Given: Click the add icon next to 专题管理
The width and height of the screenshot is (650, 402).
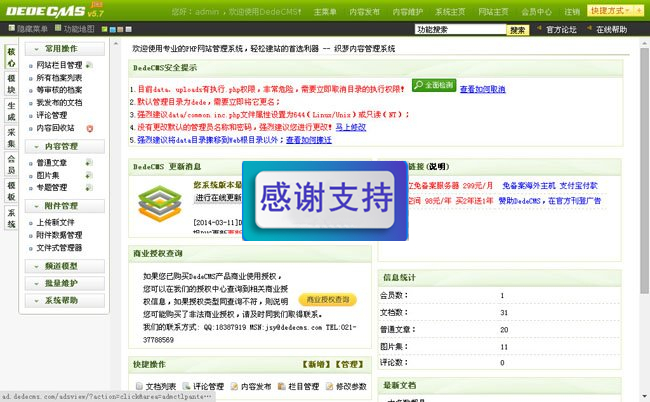Looking at the screenshot, I should (89, 188).
